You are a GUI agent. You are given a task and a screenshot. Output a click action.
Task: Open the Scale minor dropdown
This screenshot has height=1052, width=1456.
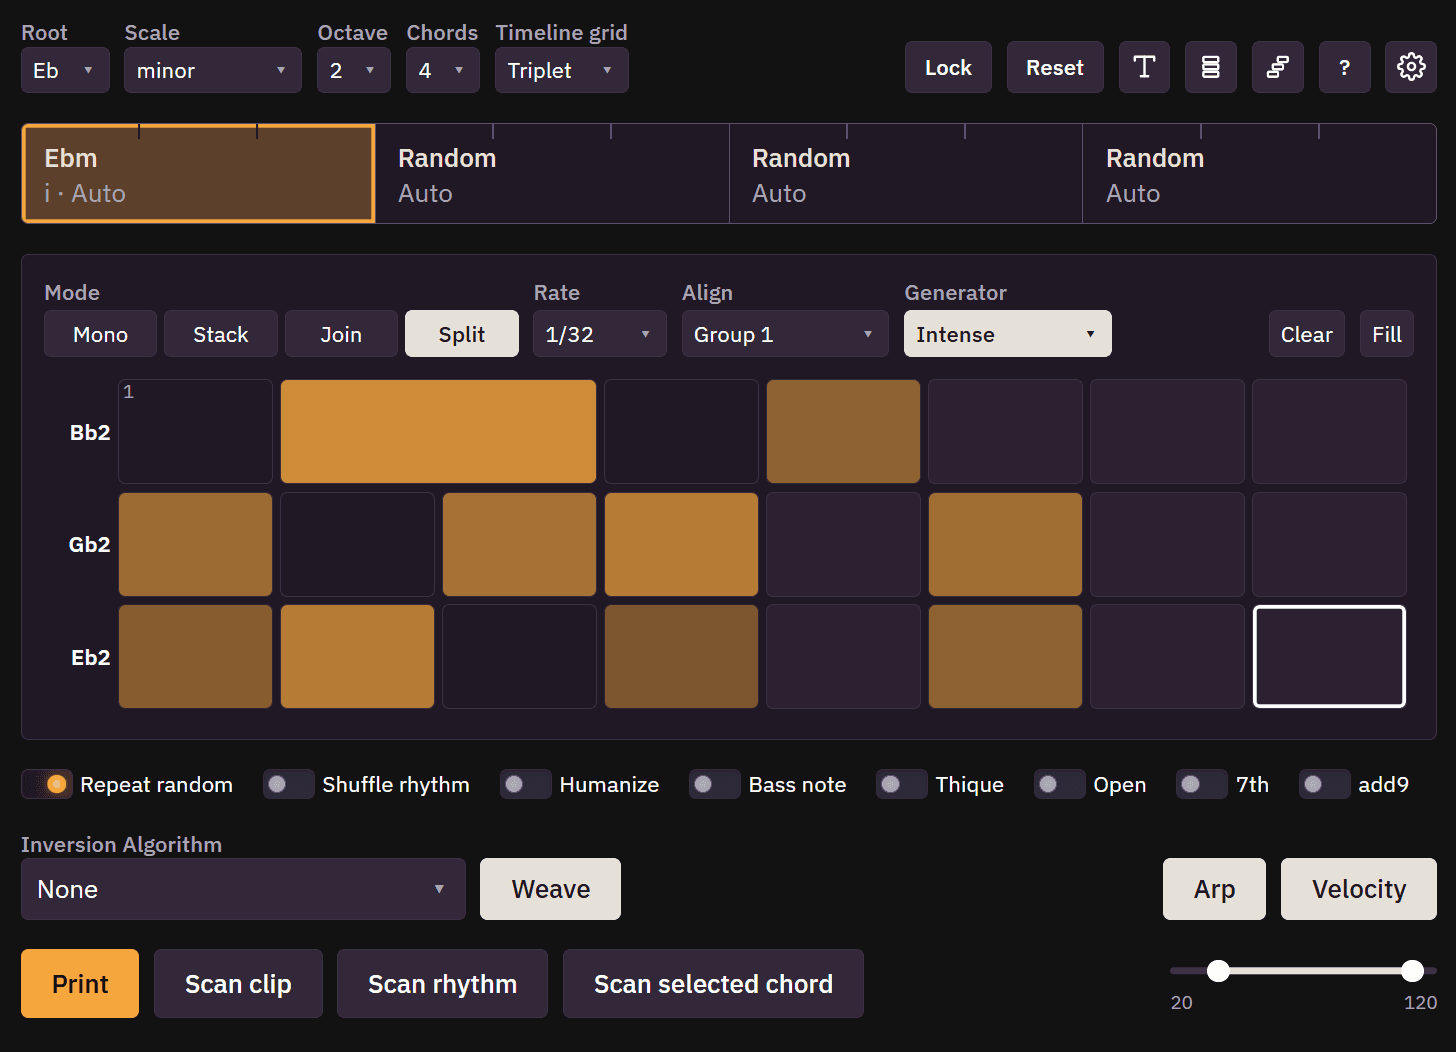click(213, 70)
